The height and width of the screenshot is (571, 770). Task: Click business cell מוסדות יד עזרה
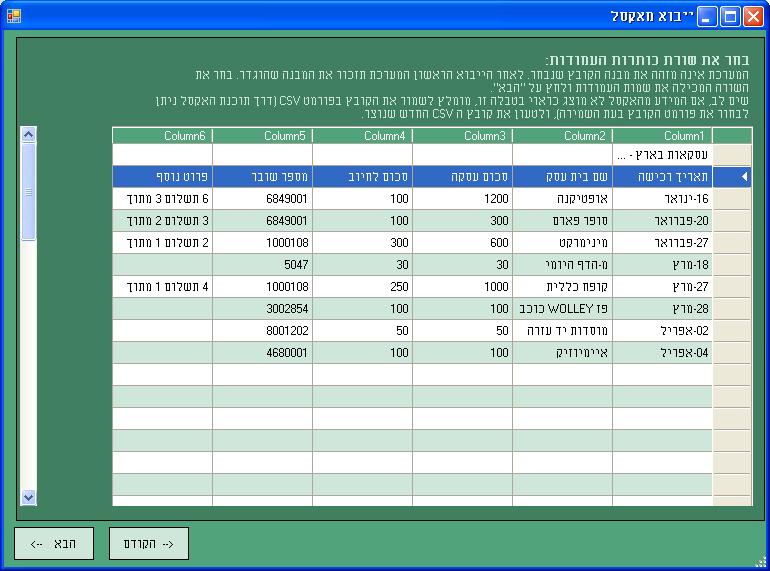(x=562, y=331)
